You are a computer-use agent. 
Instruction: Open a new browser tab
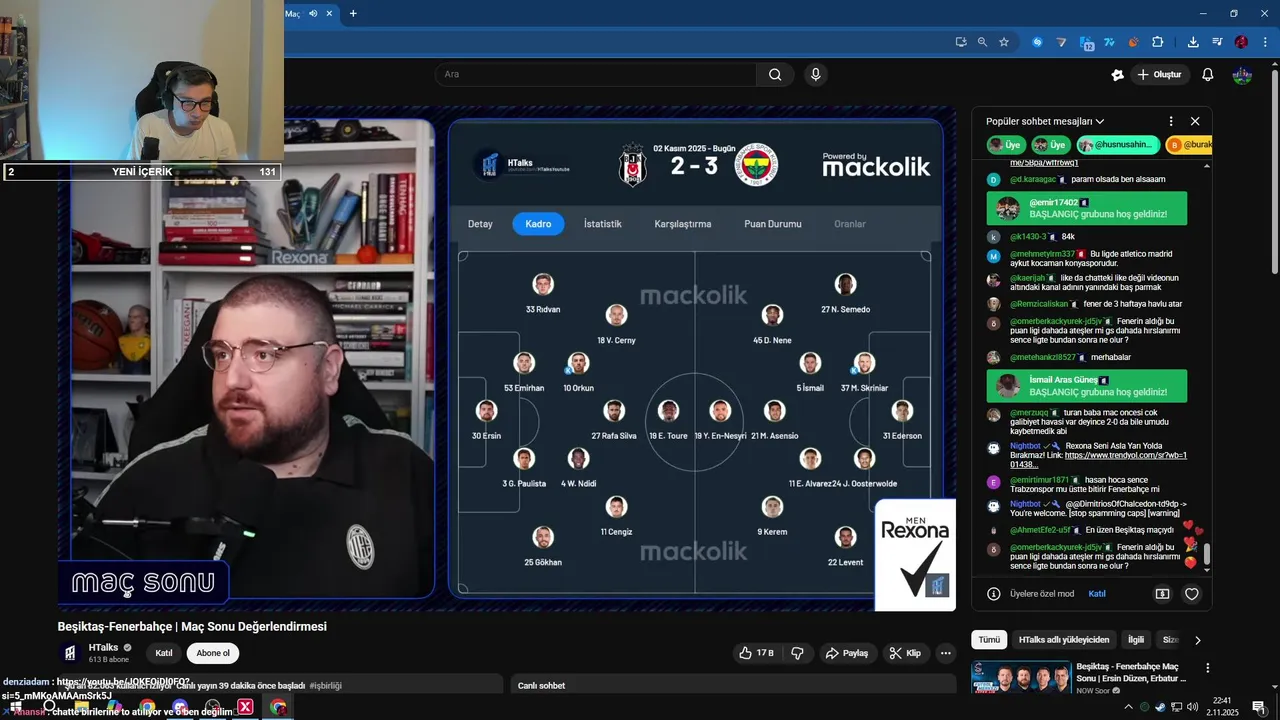point(353,13)
